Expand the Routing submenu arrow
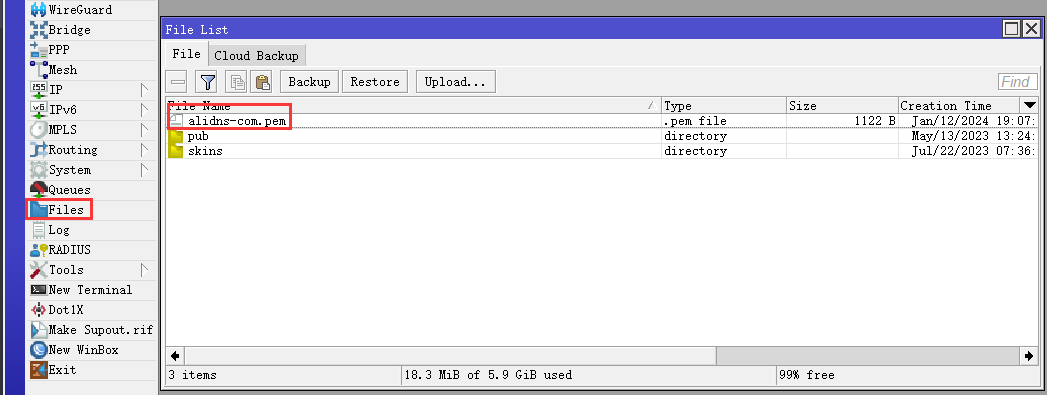The height and width of the screenshot is (395, 1047). (x=144, y=150)
